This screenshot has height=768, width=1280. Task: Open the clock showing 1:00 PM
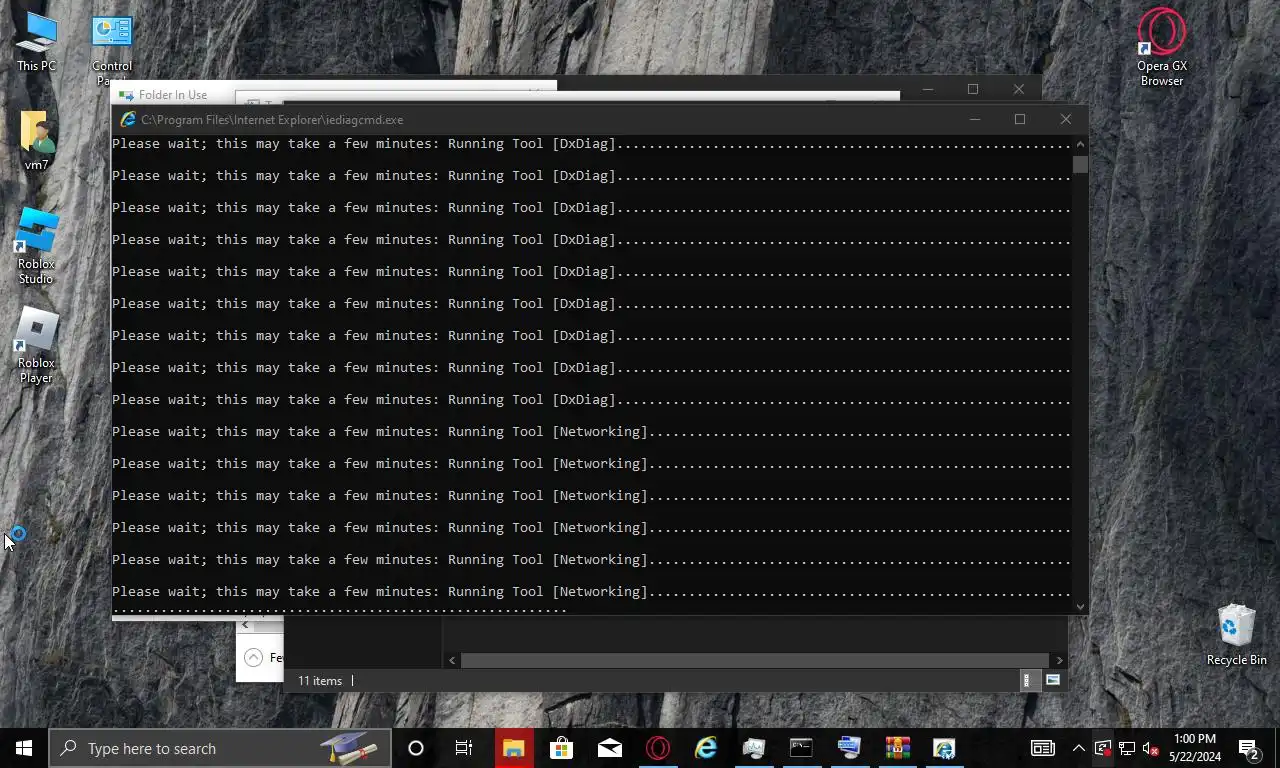(1195, 748)
